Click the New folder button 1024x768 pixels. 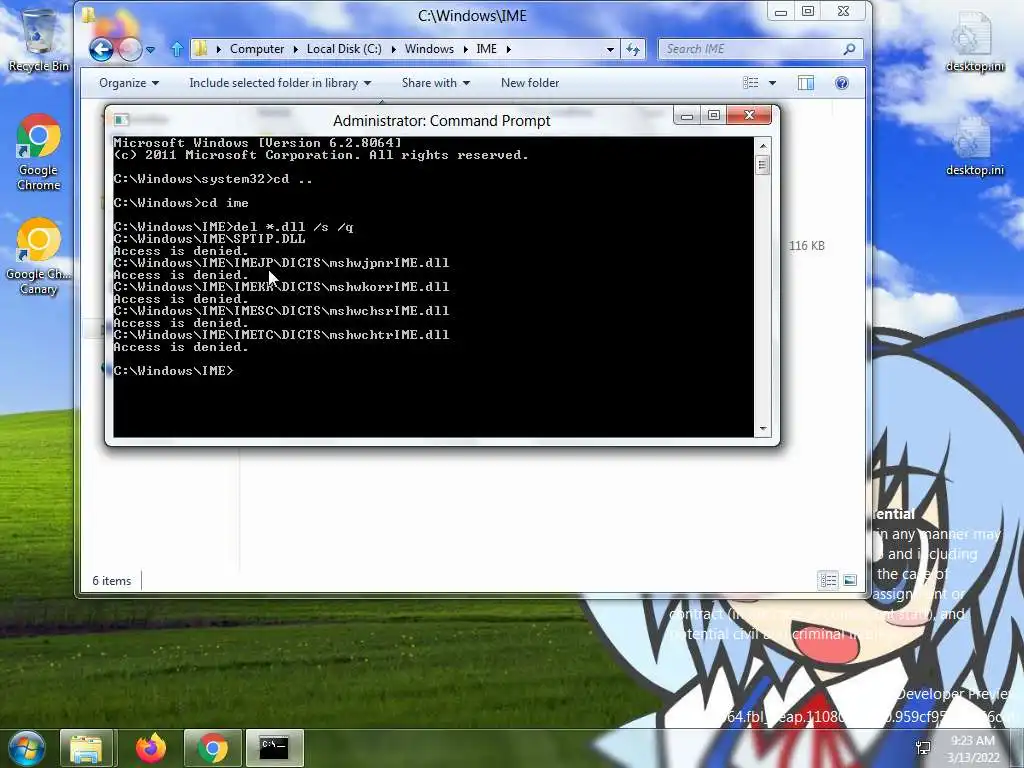click(530, 83)
